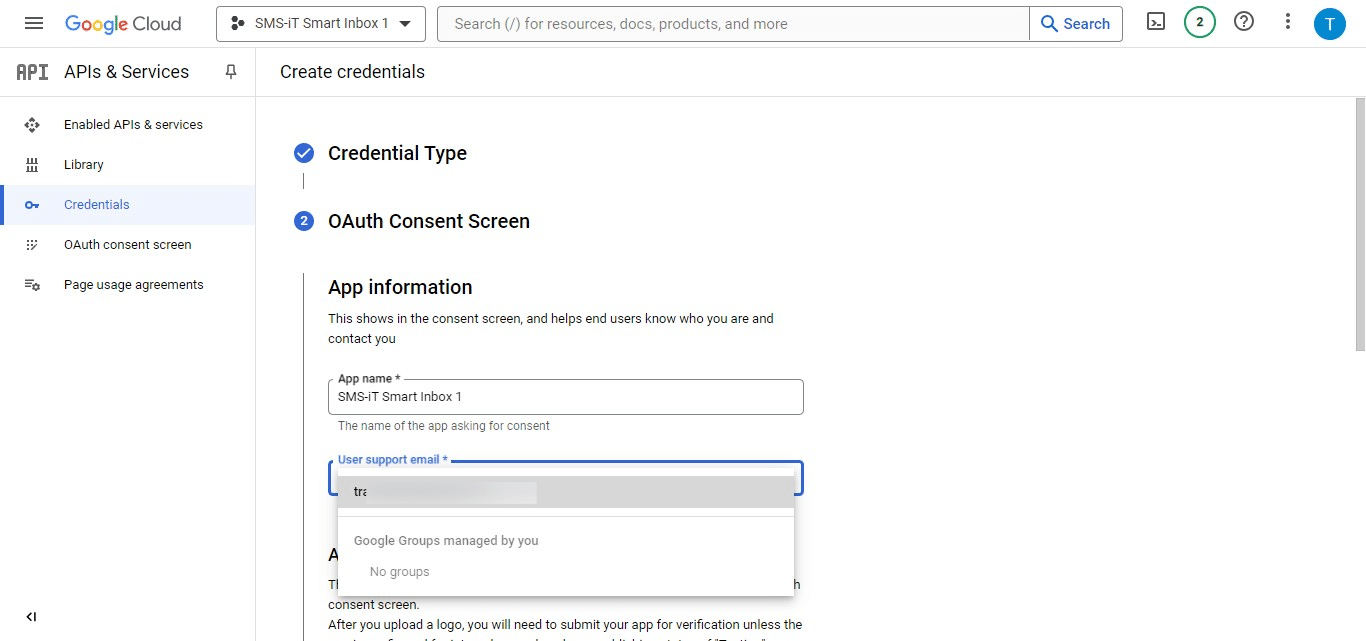Image resolution: width=1366 pixels, height=641 pixels.
Task: Open the main navigation hamburger menu
Action: pyautogui.click(x=33, y=23)
